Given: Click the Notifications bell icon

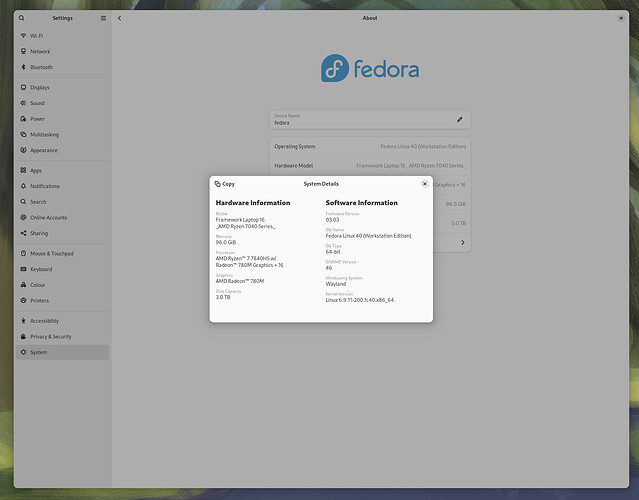Looking at the screenshot, I should pyautogui.click(x=23, y=186).
